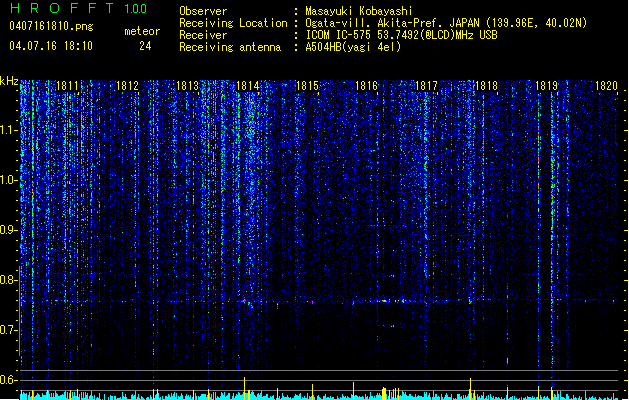Click the 1813 time marker
629x400 pixels.
pyautogui.click(x=187, y=86)
